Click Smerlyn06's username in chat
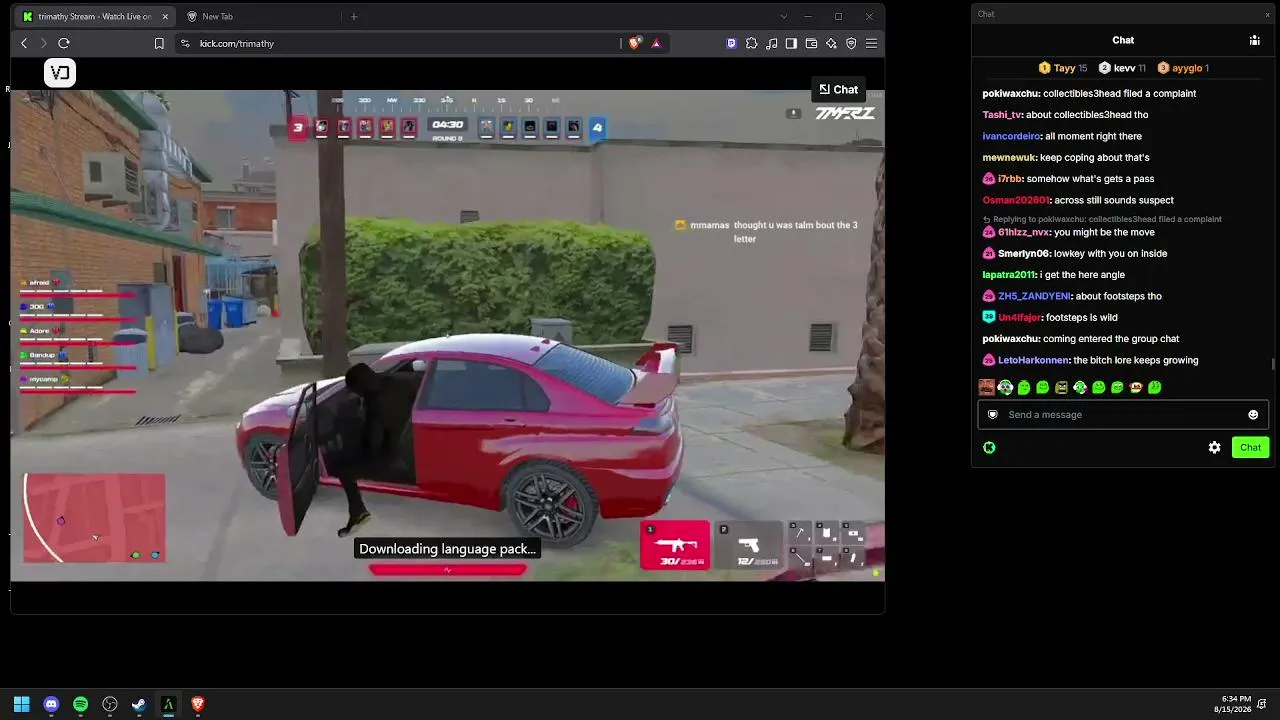Viewport: 1280px width, 720px height. [1024, 254]
